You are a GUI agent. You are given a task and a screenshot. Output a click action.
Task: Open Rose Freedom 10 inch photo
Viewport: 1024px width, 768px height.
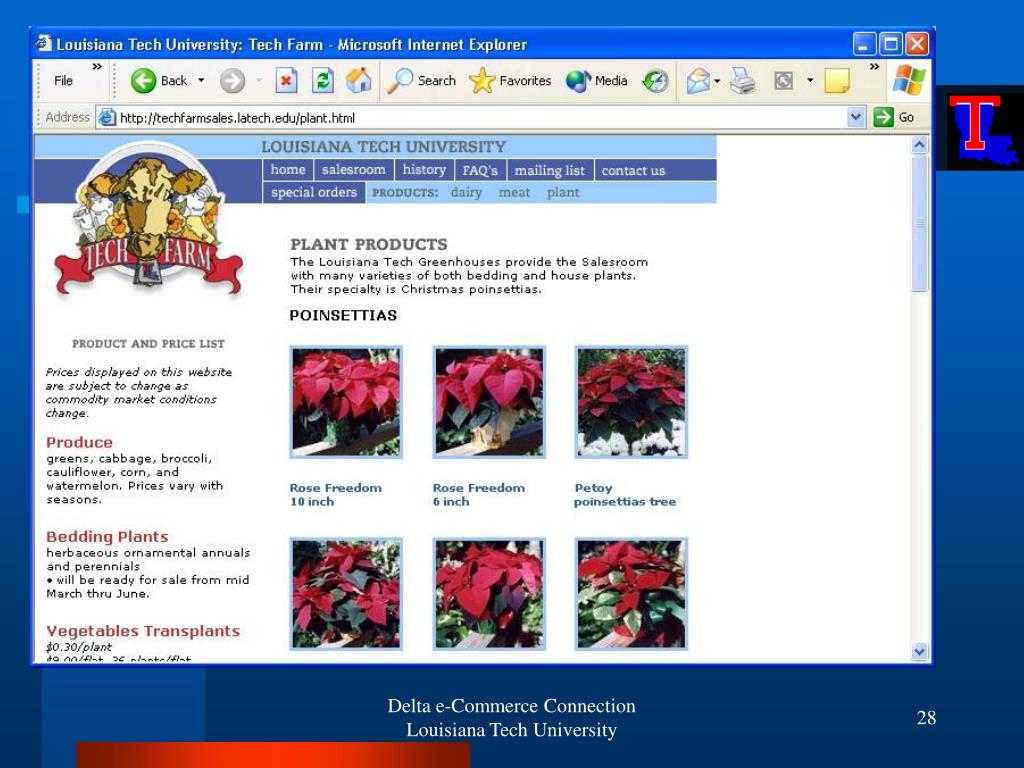(346, 402)
